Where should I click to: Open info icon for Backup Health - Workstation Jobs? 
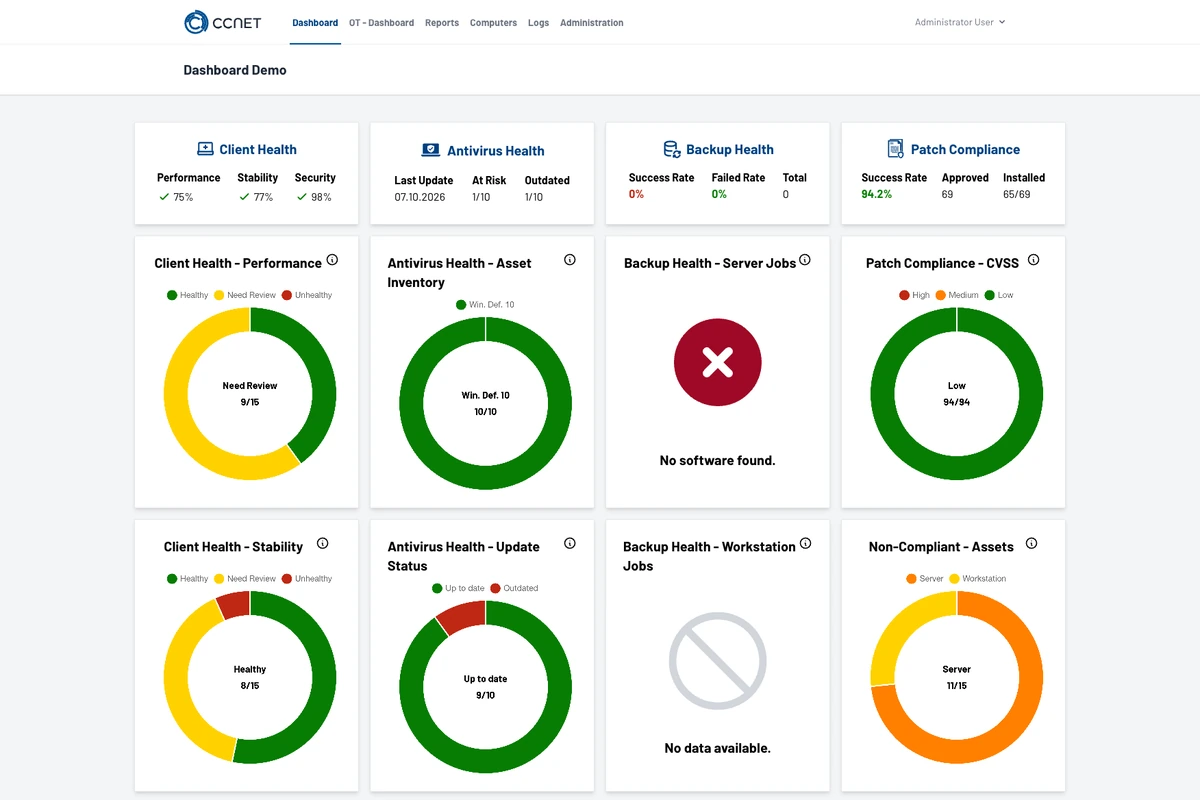805,544
